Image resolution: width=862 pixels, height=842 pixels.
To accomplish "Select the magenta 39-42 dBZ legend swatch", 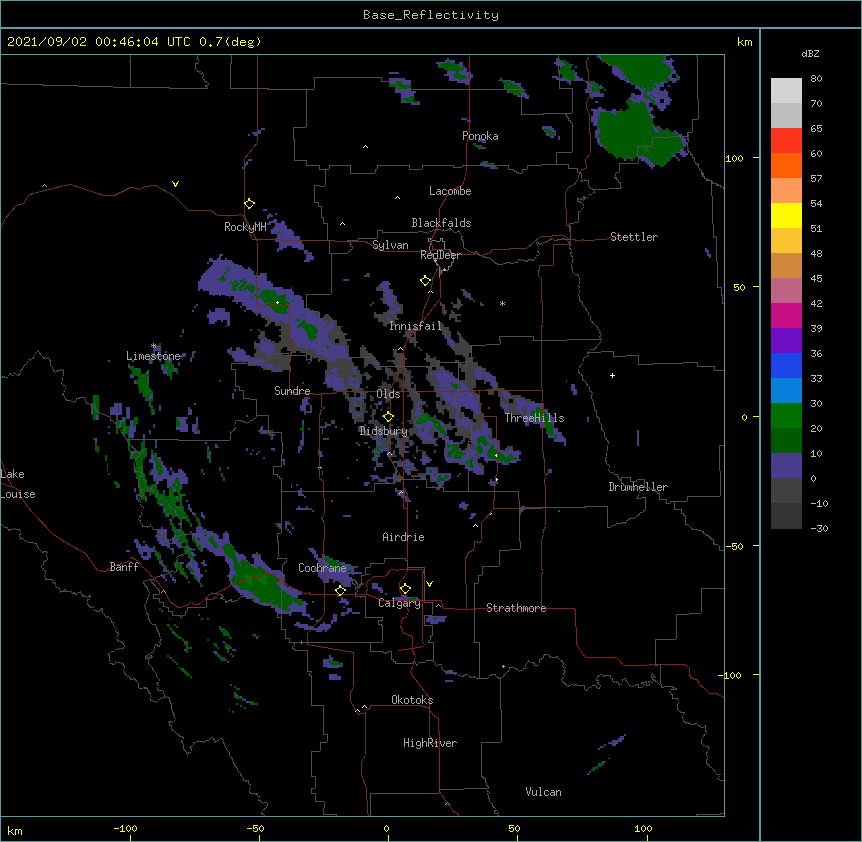I will point(786,315).
